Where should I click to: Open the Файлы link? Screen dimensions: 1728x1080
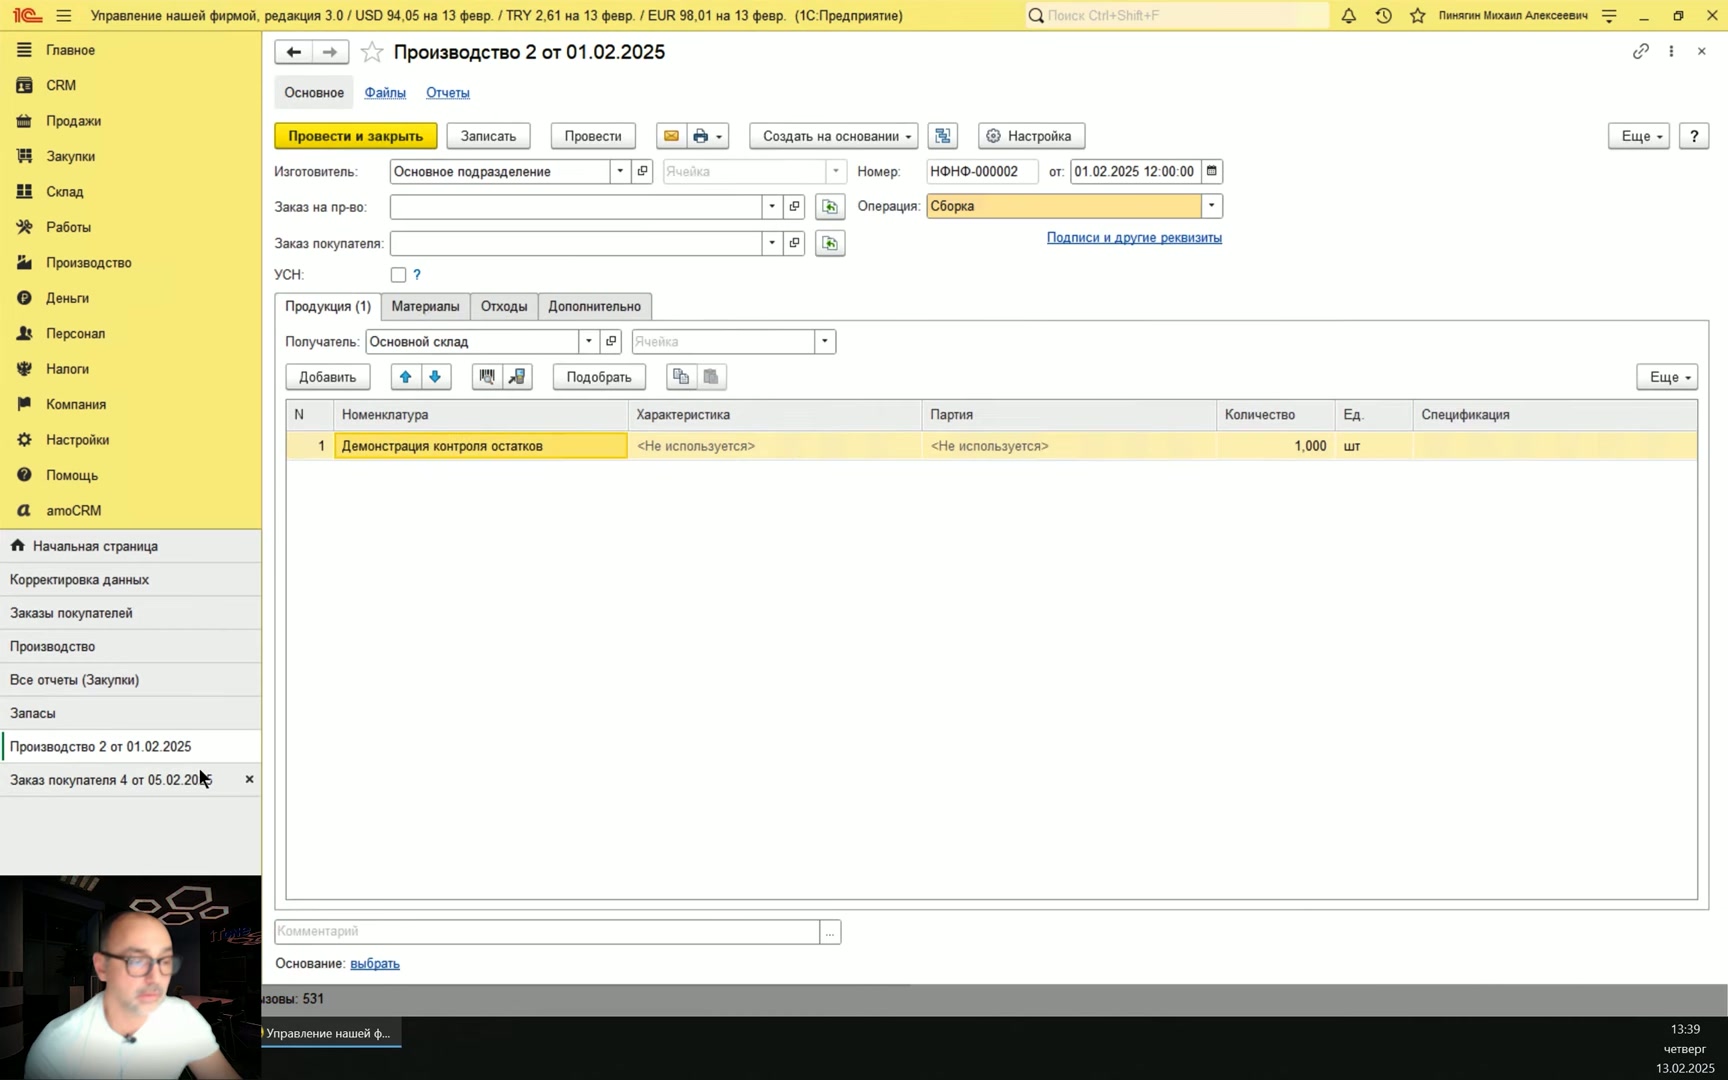(x=385, y=93)
